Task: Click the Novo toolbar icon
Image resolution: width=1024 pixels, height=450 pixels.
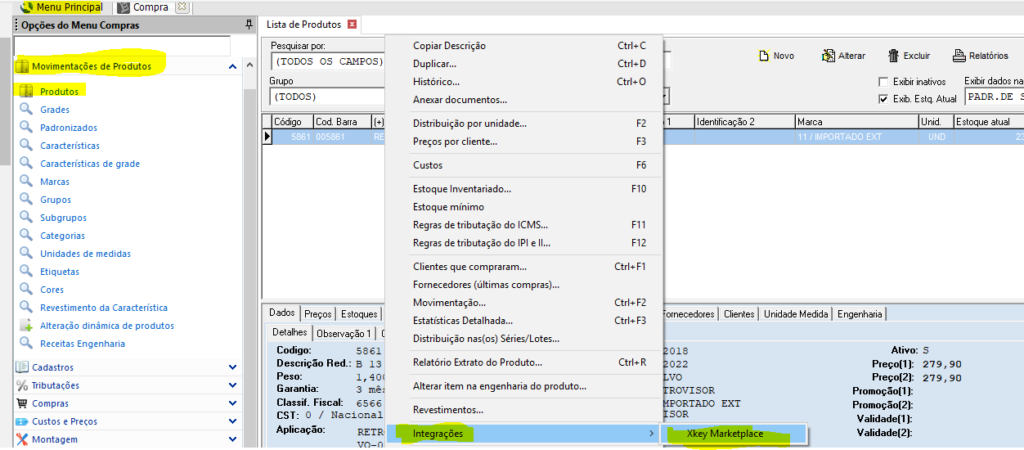Action: pyautogui.click(x=765, y=56)
